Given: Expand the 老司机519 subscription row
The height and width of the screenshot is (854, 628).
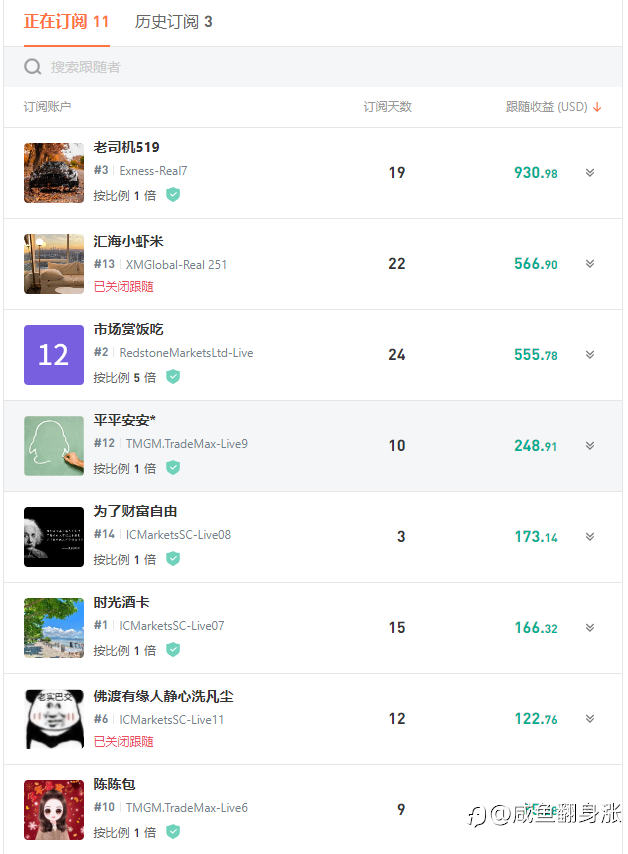Looking at the screenshot, I should [590, 173].
